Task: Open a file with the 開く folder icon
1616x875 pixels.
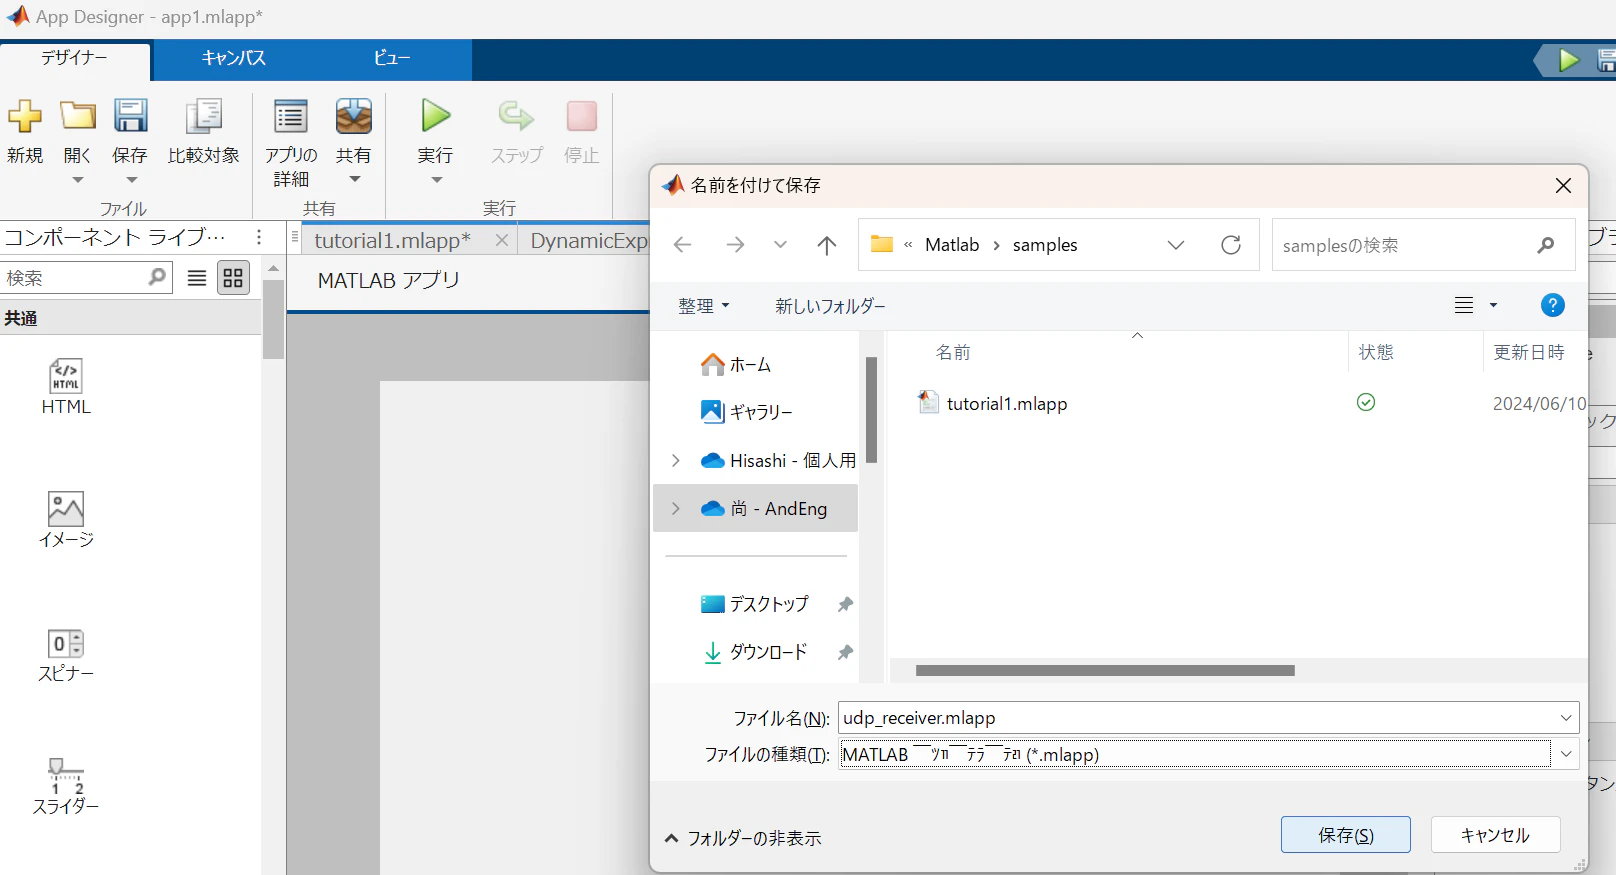Action: 78,116
